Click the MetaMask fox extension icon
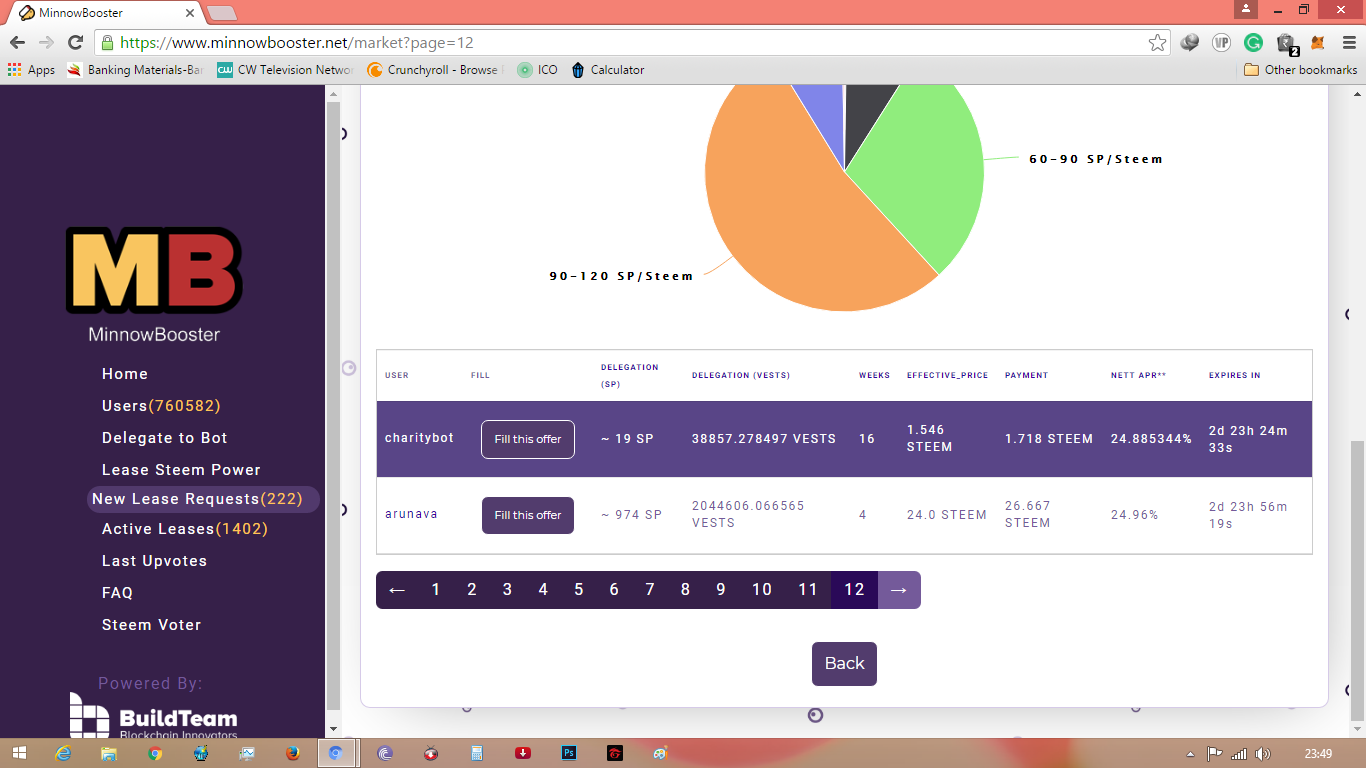The width and height of the screenshot is (1366, 768). (x=1318, y=43)
